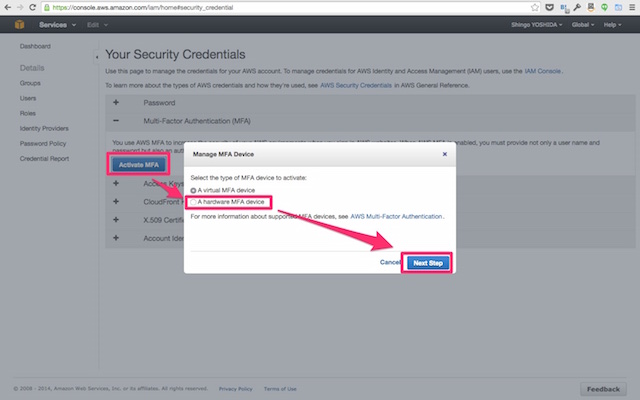This screenshot has width=640, height=400.
Task: Click the Activate MFA button
Action: (139, 165)
